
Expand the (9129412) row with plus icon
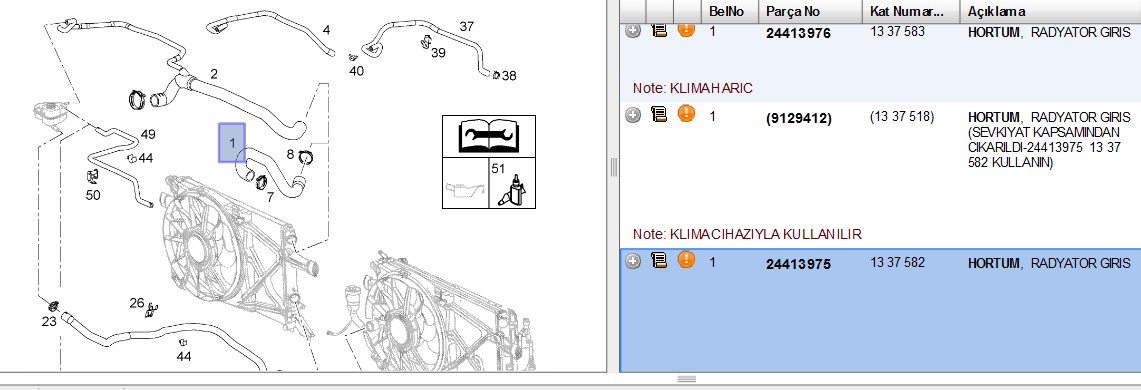633,116
